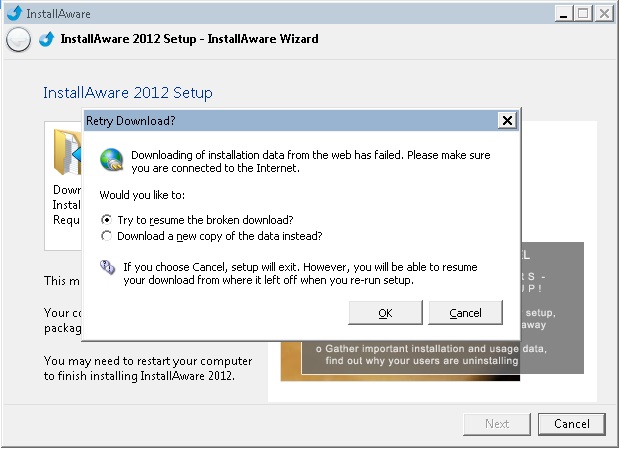Click InstallAware icon beside the wizard title
This screenshot has height=449, width=619.
[47, 39]
